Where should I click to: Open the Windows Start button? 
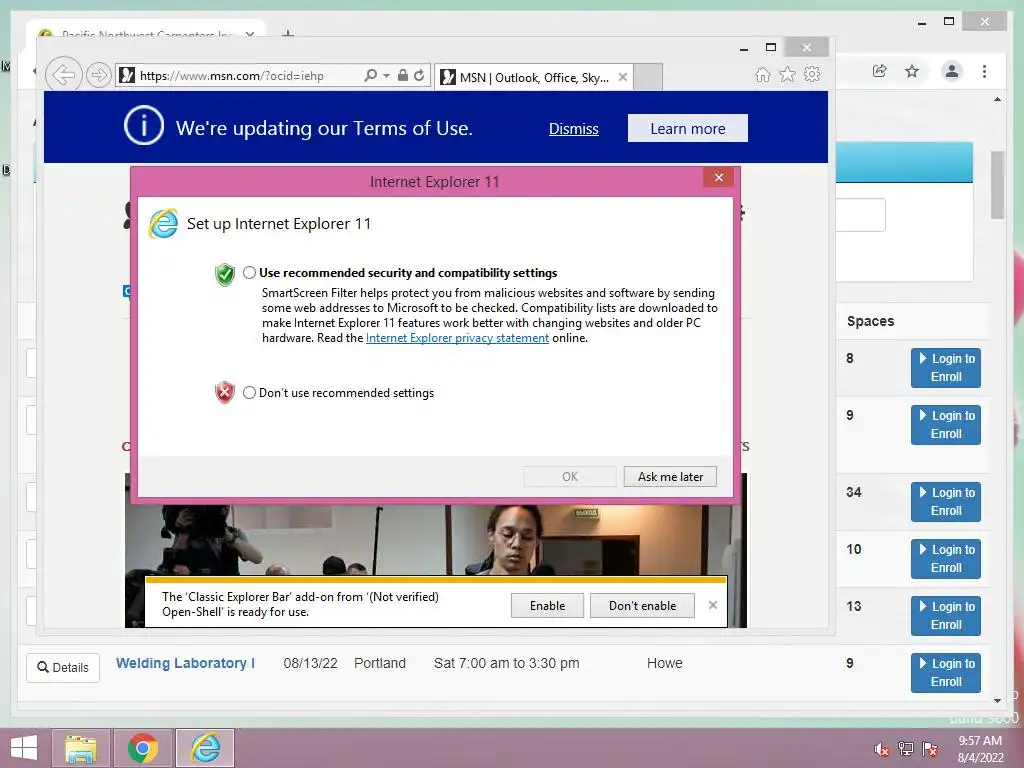[24, 748]
